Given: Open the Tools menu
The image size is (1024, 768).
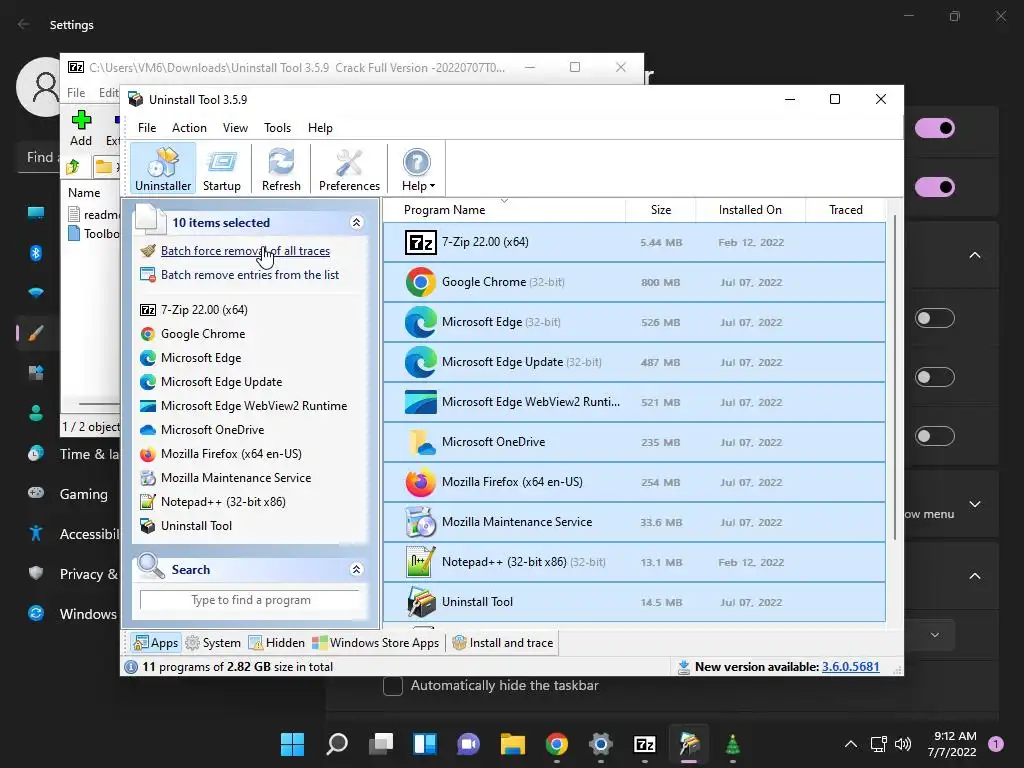Looking at the screenshot, I should coord(278,128).
